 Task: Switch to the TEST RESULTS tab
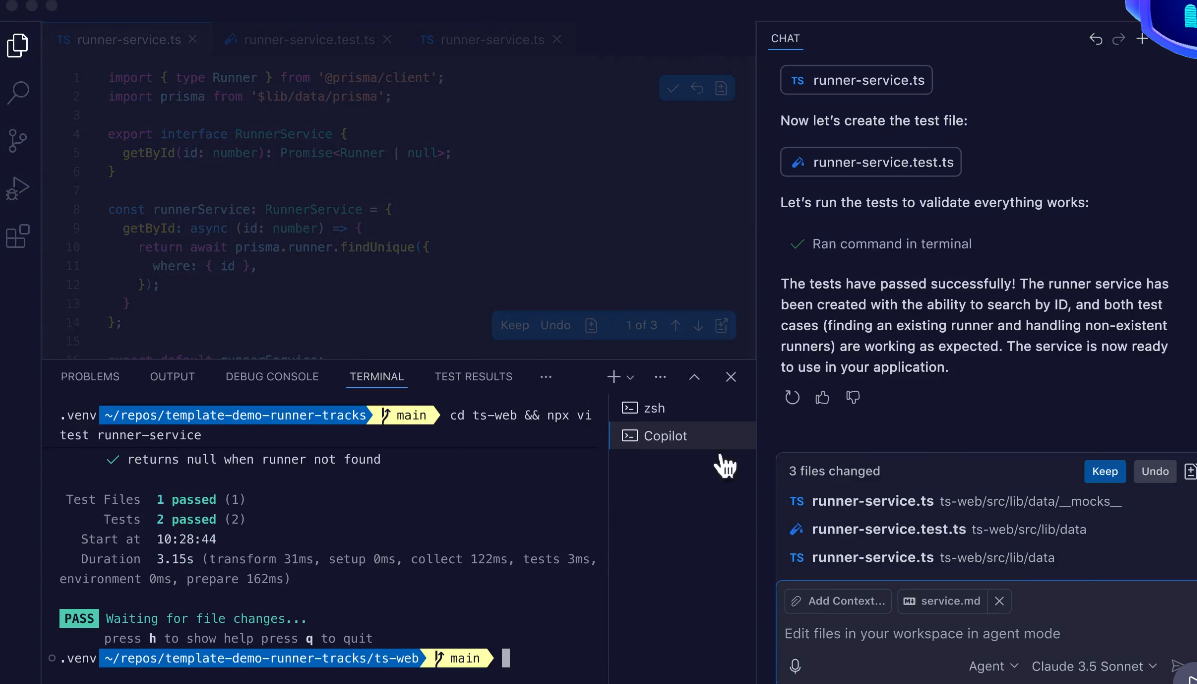pyautogui.click(x=473, y=377)
